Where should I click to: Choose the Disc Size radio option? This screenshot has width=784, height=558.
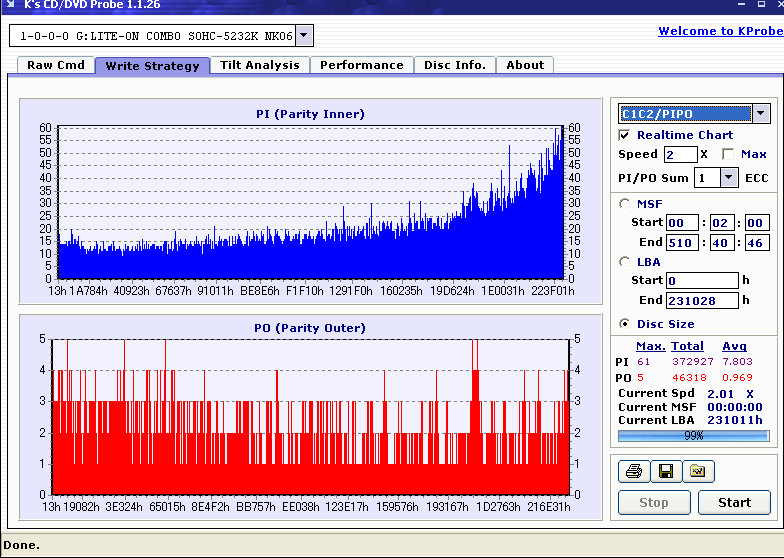pyautogui.click(x=625, y=323)
